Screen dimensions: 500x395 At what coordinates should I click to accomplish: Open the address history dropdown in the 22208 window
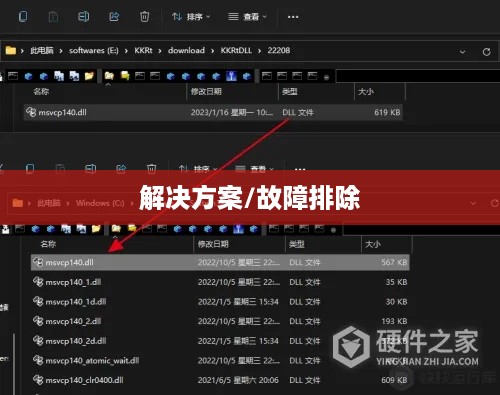pyautogui.click(x=462, y=52)
